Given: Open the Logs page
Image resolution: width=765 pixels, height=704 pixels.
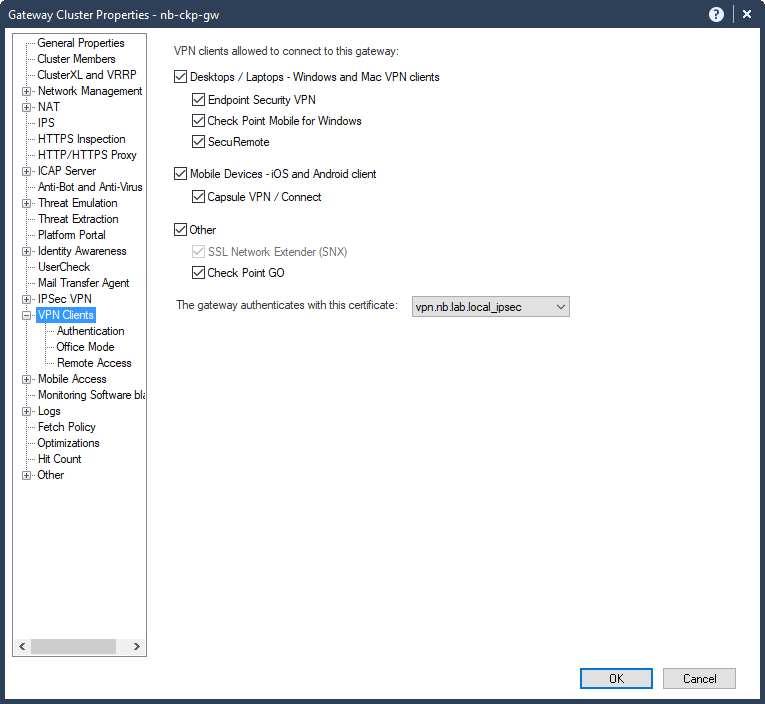Looking at the screenshot, I should click(x=49, y=411).
